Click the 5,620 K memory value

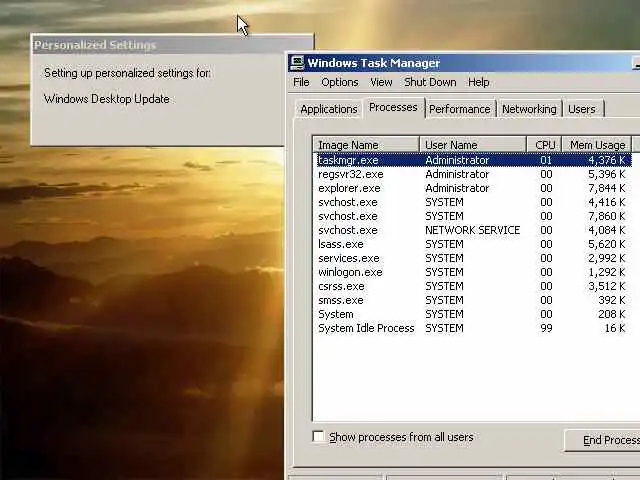(607, 244)
